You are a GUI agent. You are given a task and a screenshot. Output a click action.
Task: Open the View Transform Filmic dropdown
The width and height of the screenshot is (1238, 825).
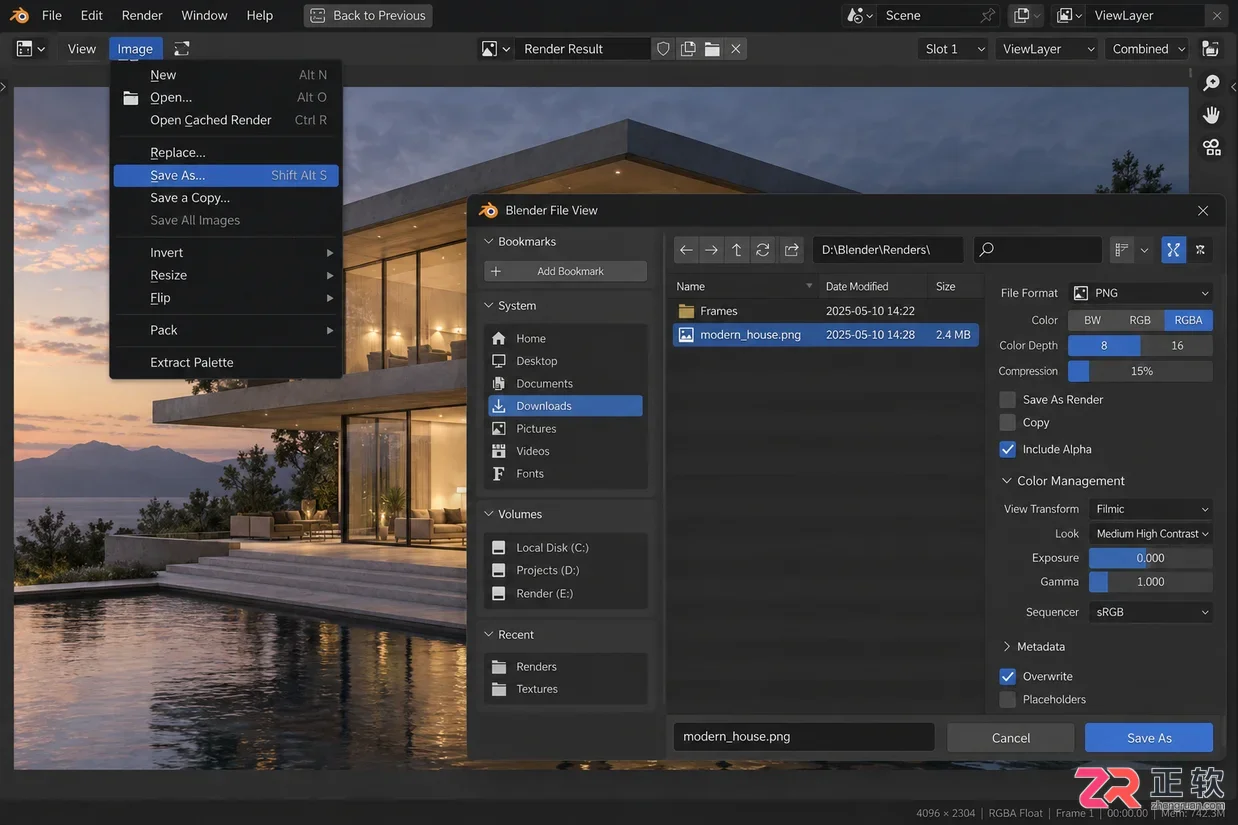point(1151,509)
